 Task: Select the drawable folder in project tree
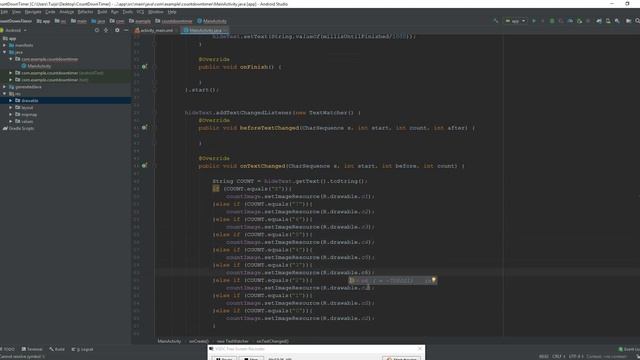click(x=30, y=100)
